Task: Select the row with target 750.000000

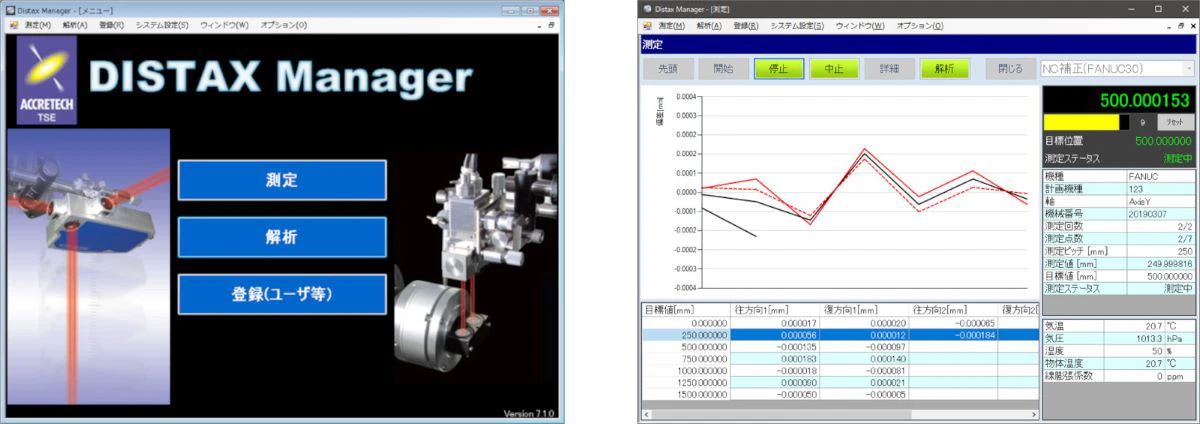Action: click(x=838, y=359)
